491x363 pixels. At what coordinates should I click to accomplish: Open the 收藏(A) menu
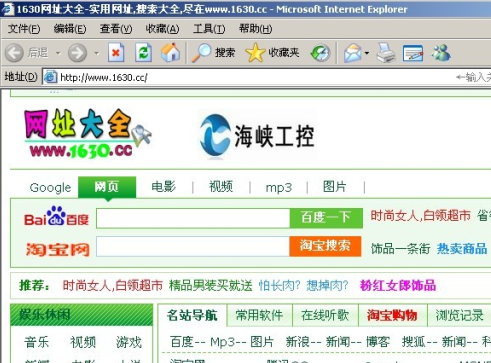(162, 29)
